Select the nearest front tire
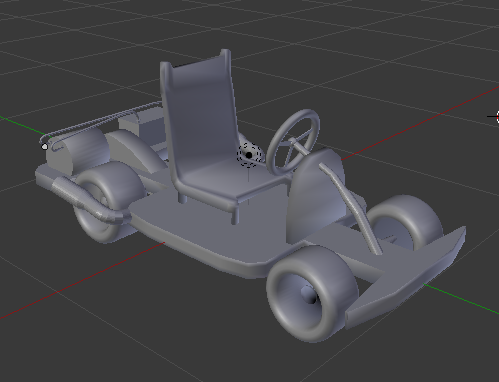This screenshot has height=382, width=499. pyautogui.click(x=312, y=294)
